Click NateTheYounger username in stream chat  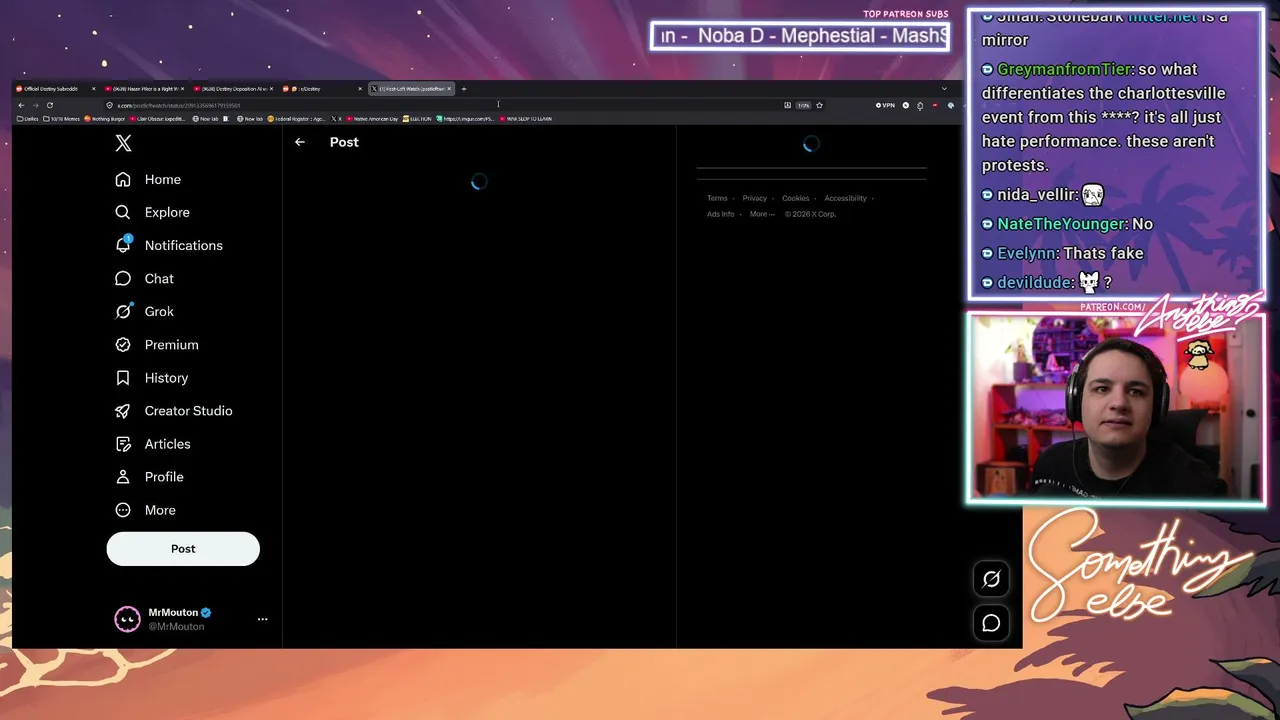tap(1061, 224)
